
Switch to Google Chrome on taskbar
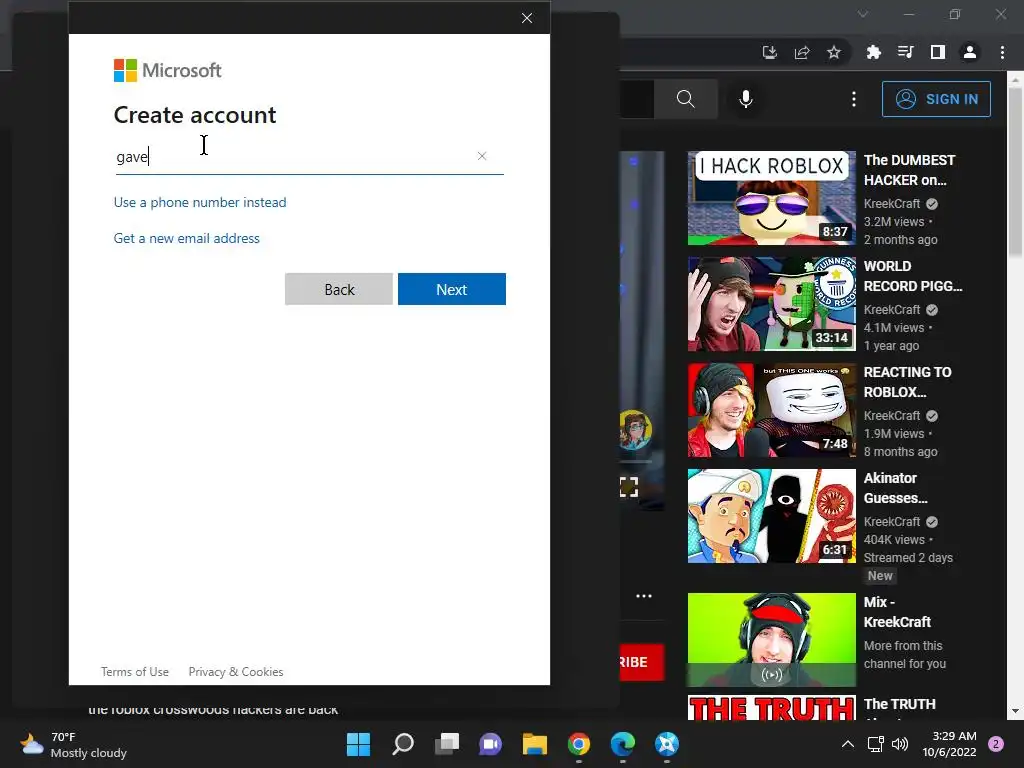tap(579, 744)
